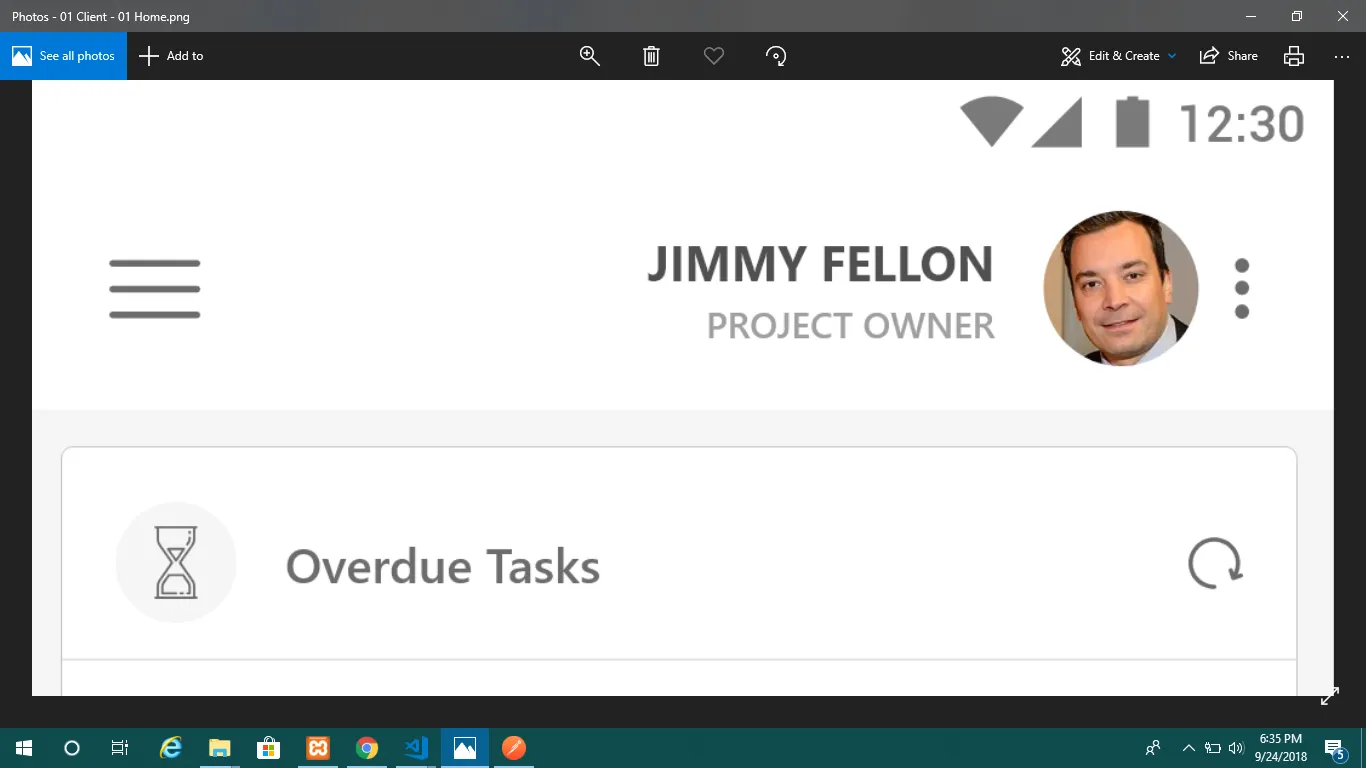Click the hourglass Overdue Tasks icon

pos(176,562)
